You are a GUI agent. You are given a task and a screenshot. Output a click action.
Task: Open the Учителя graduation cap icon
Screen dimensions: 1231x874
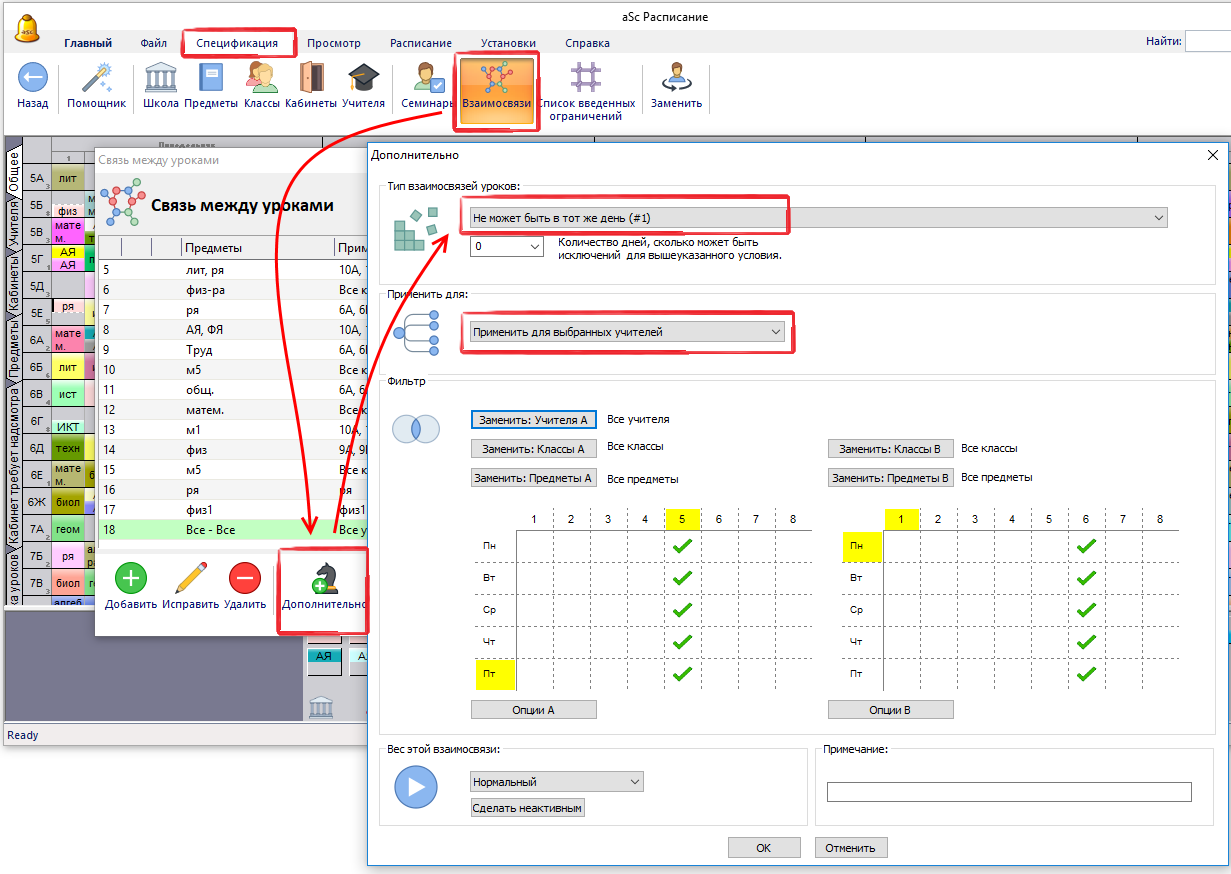click(363, 78)
